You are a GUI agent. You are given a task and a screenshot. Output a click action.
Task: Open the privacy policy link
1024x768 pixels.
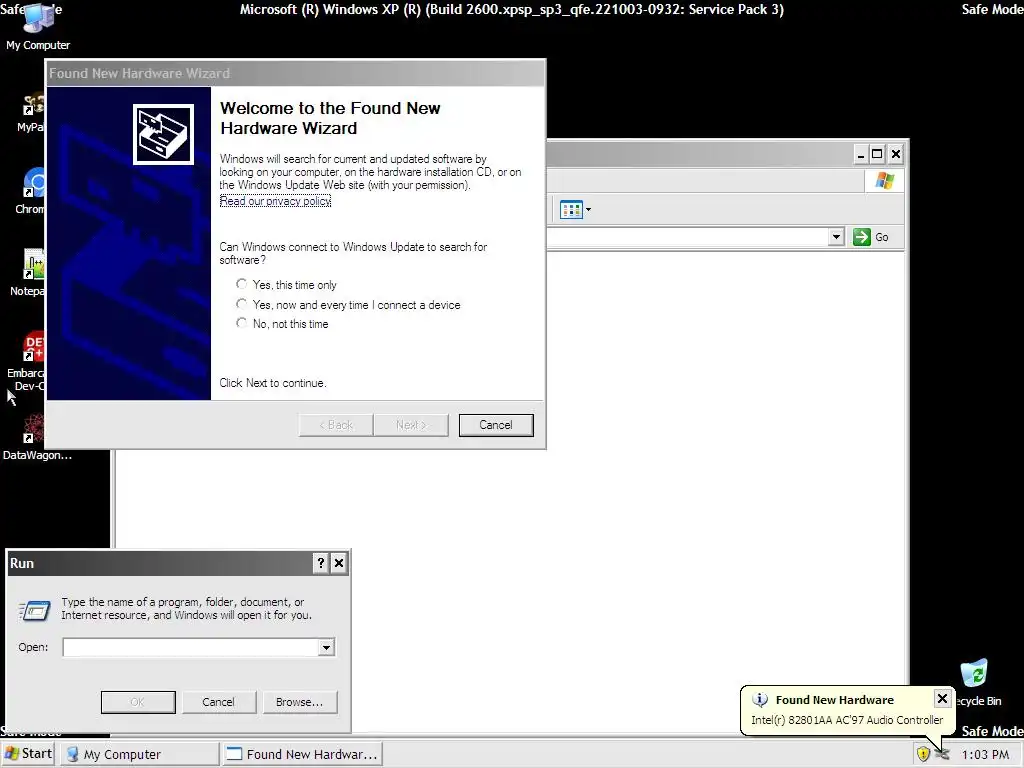[x=276, y=201]
